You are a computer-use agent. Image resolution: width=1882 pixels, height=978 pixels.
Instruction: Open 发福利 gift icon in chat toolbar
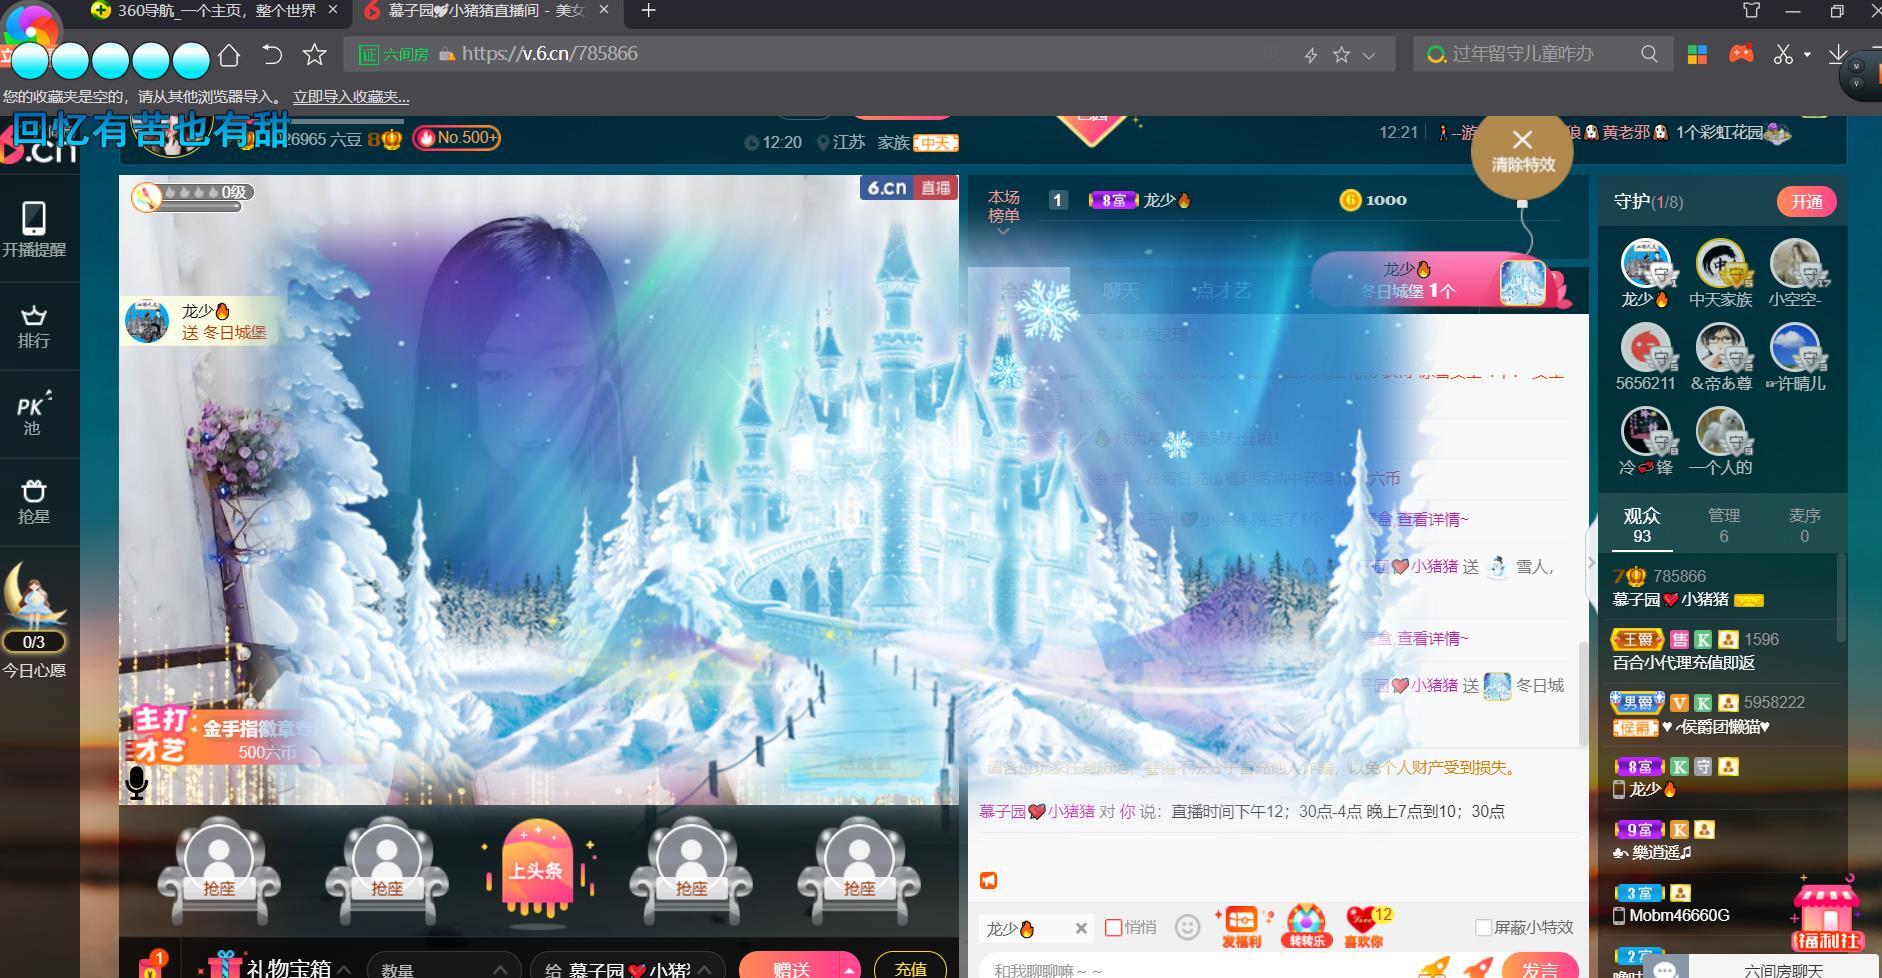pos(1241,927)
